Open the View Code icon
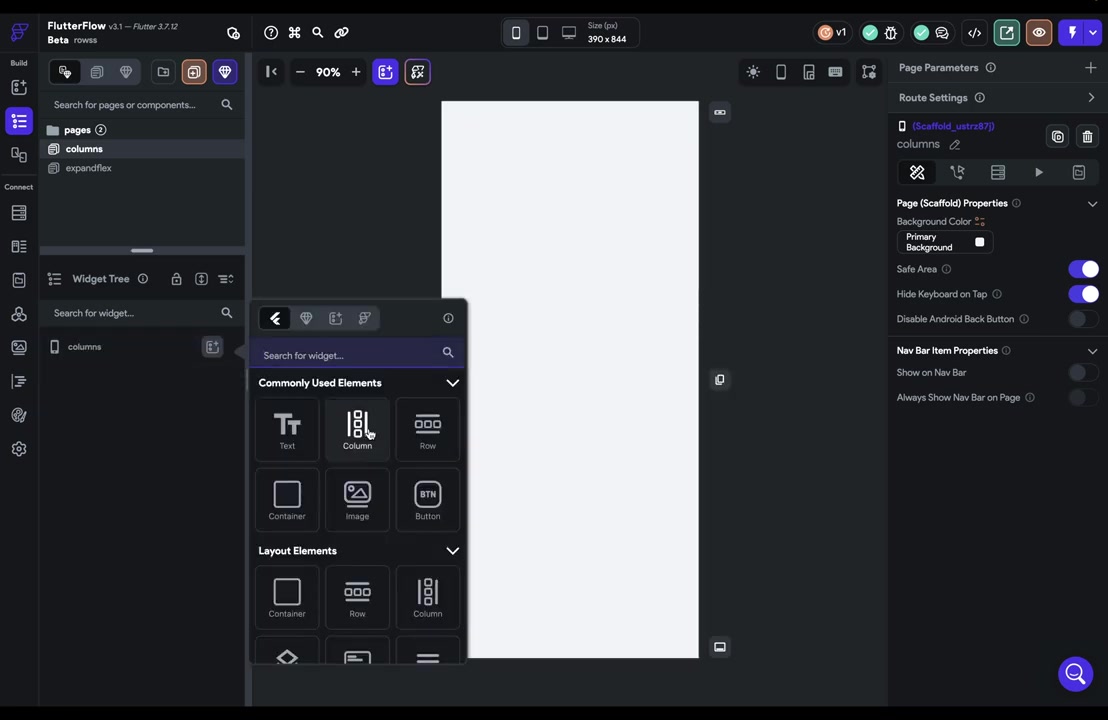The height and width of the screenshot is (720, 1108). [x=974, y=33]
